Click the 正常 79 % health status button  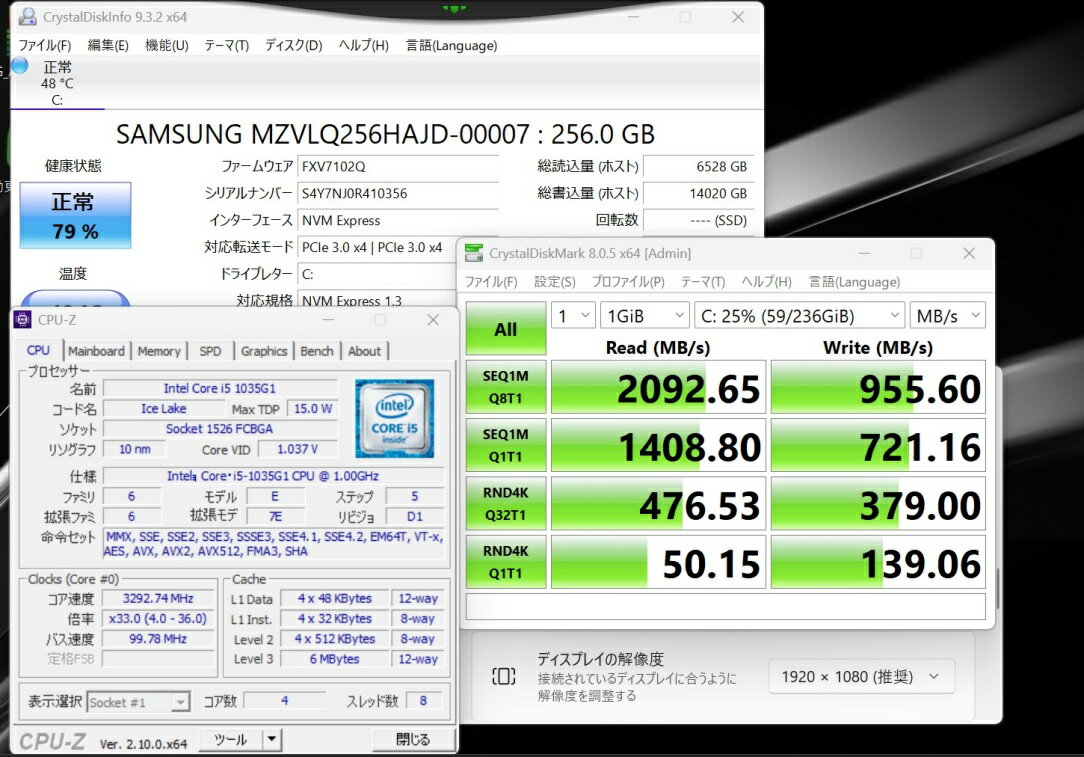tap(75, 216)
